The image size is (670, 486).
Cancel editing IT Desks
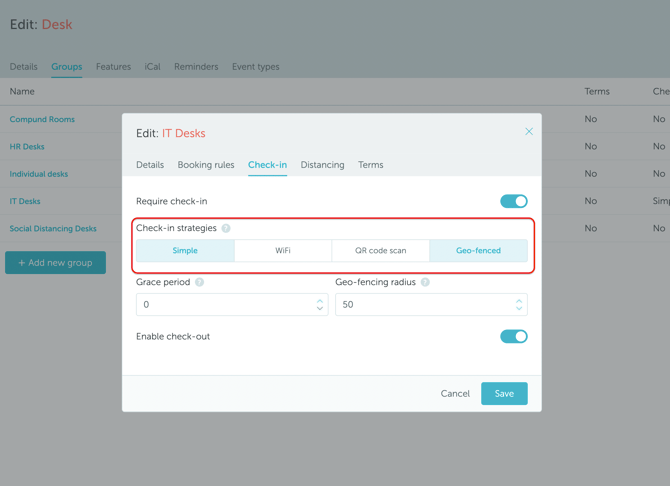coord(455,394)
